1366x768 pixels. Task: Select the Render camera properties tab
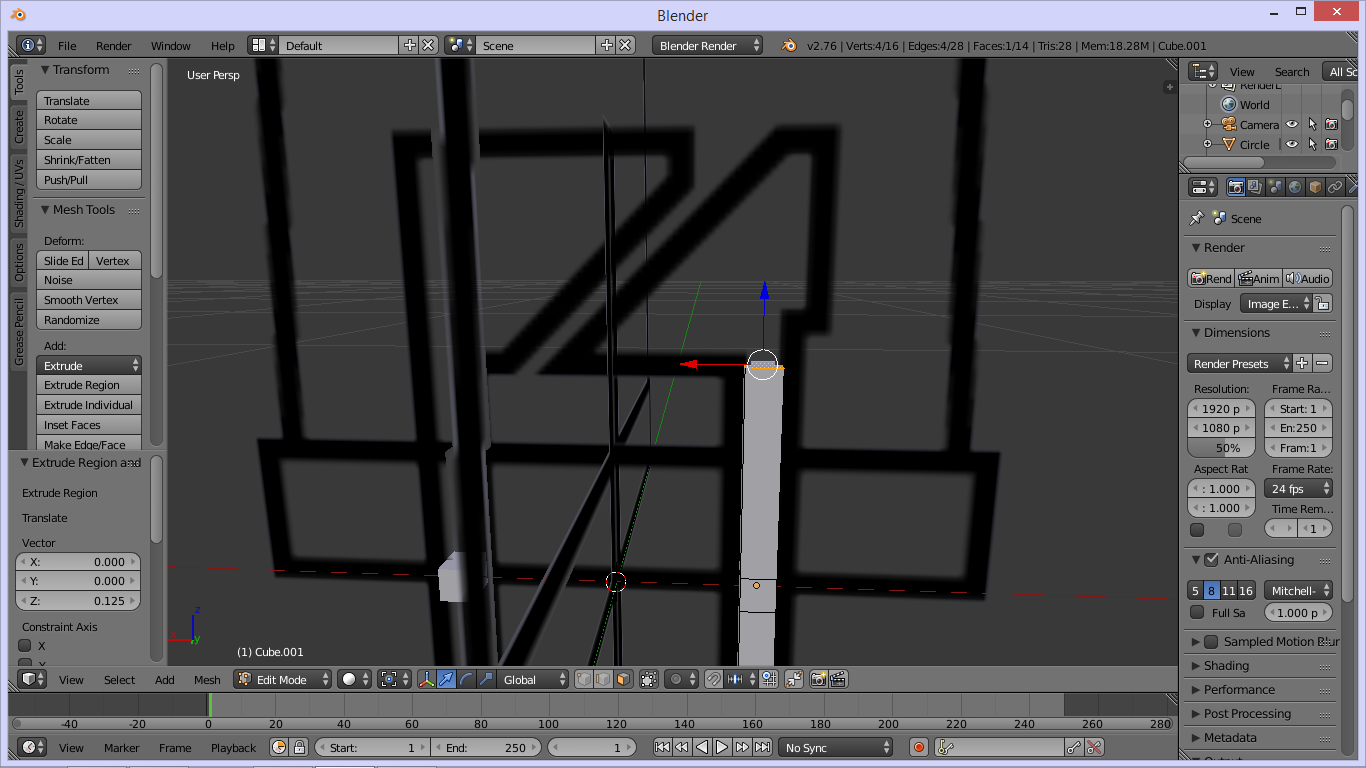tap(1236, 187)
